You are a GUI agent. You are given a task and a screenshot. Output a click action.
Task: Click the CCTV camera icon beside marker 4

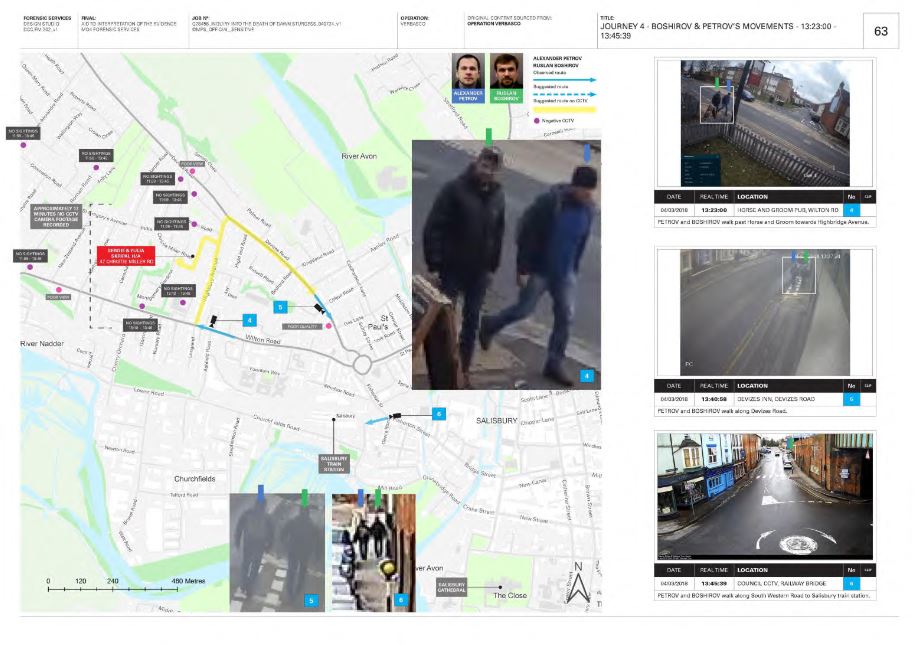(213, 321)
